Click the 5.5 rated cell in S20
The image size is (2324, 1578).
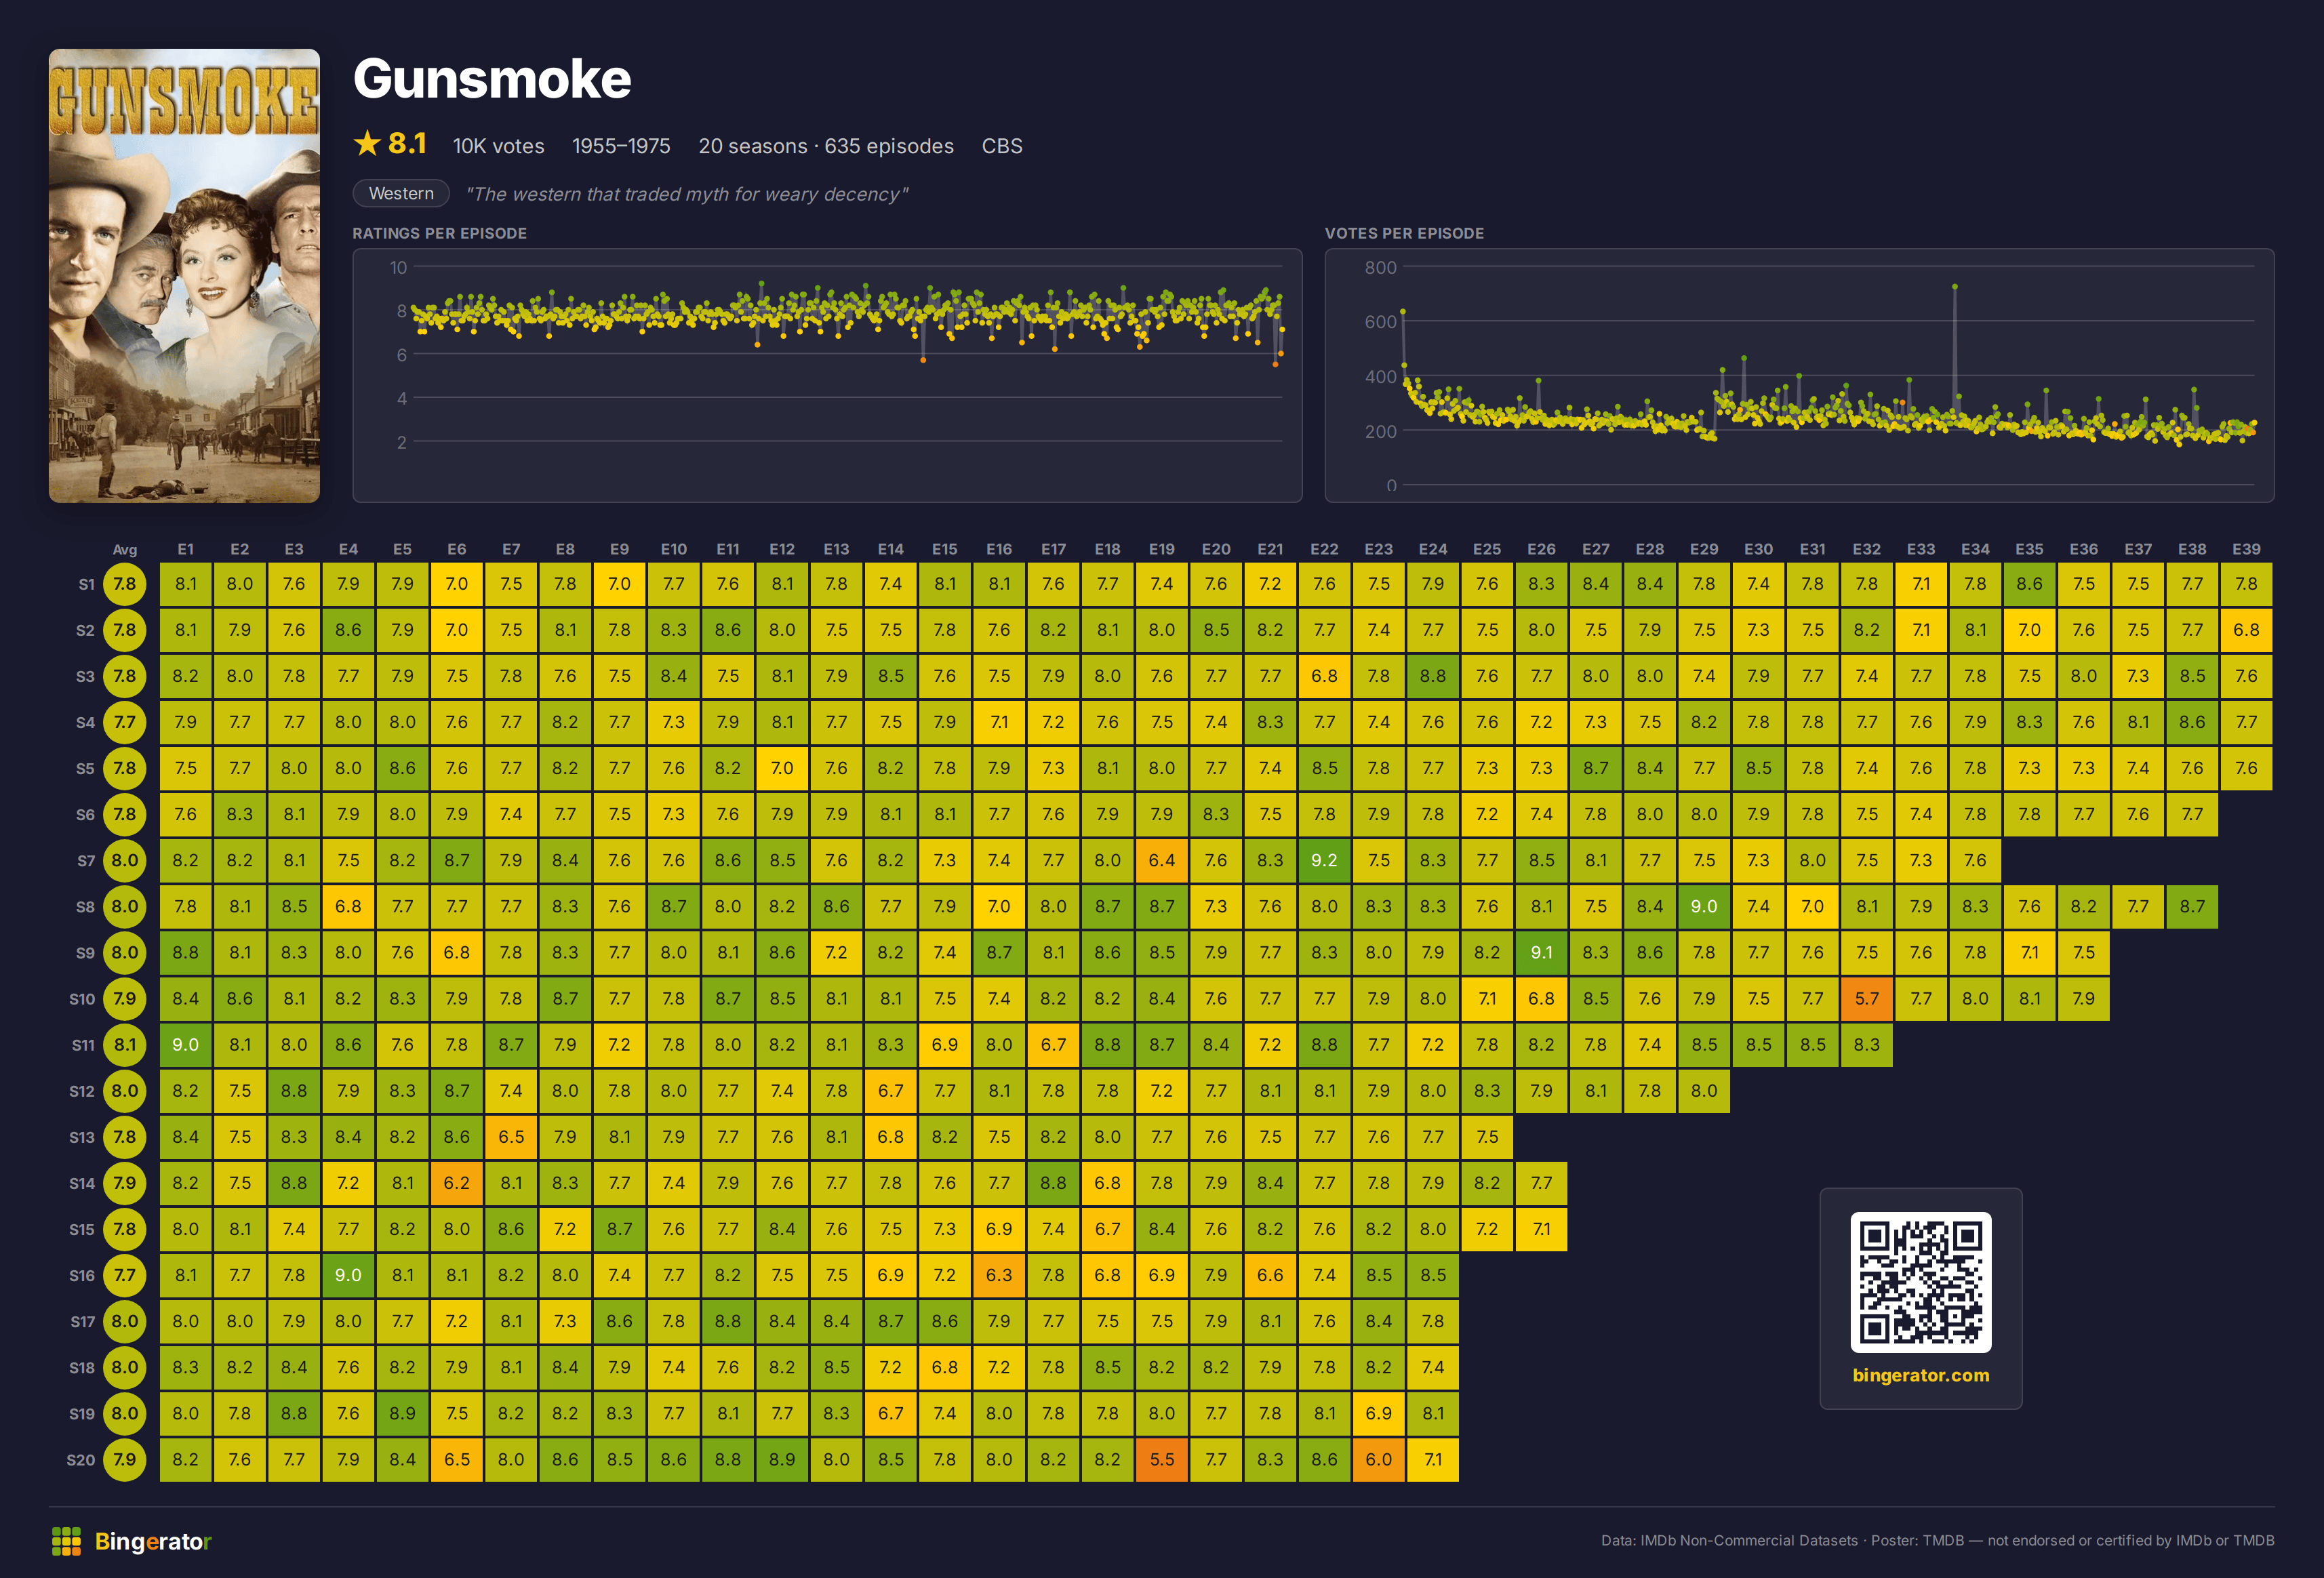click(x=1162, y=1460)
